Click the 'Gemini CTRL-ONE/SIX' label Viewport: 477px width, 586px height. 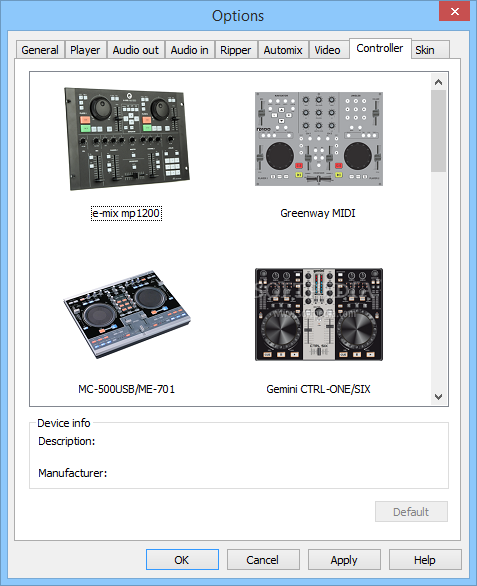pyautogui.click(x=318, y=389)
